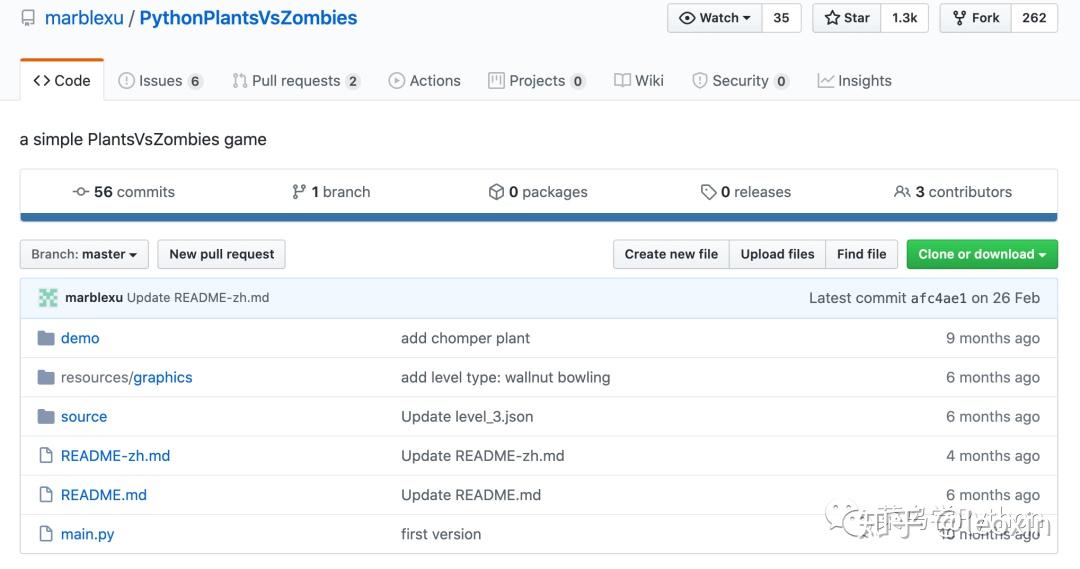This screenshot has width=1080, height=569.
Task: Star the PythonPlantsVsZombies repository
Action: 847,18
